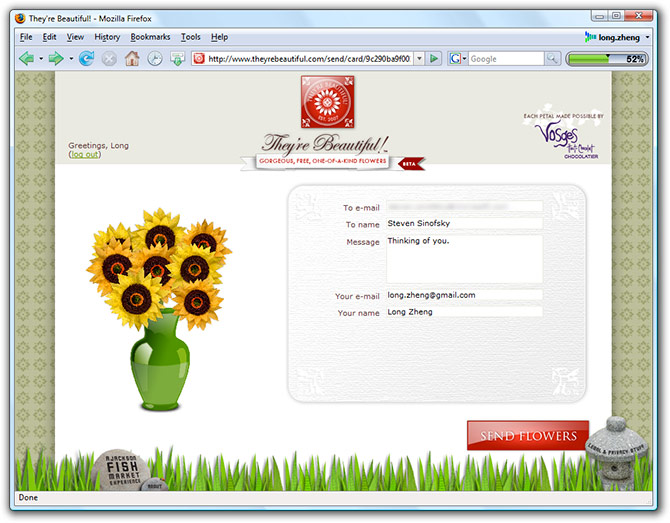
Task: Open the Bookmarks menu
Action: pos(150,37)
